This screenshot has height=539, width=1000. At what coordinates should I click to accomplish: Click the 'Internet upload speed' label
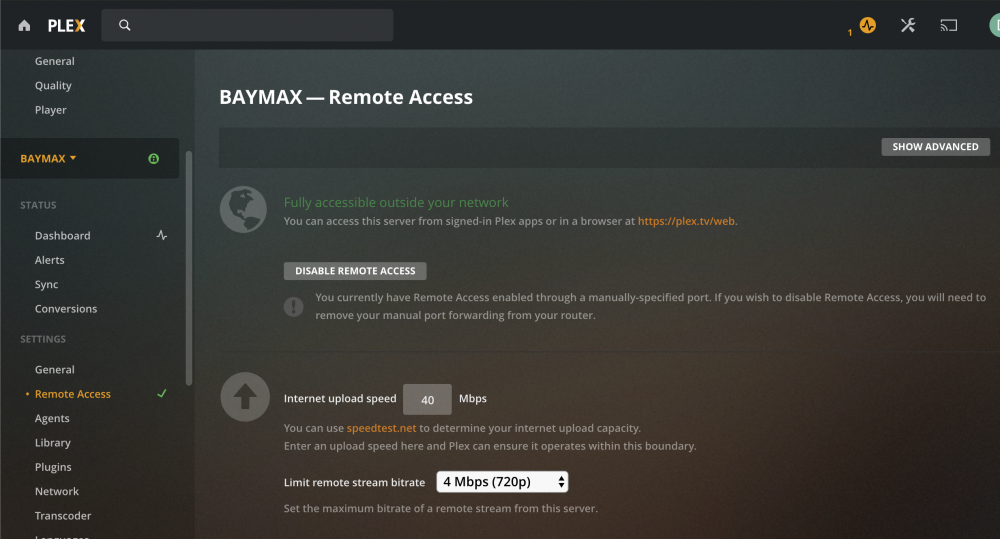[x=340, y=399]
